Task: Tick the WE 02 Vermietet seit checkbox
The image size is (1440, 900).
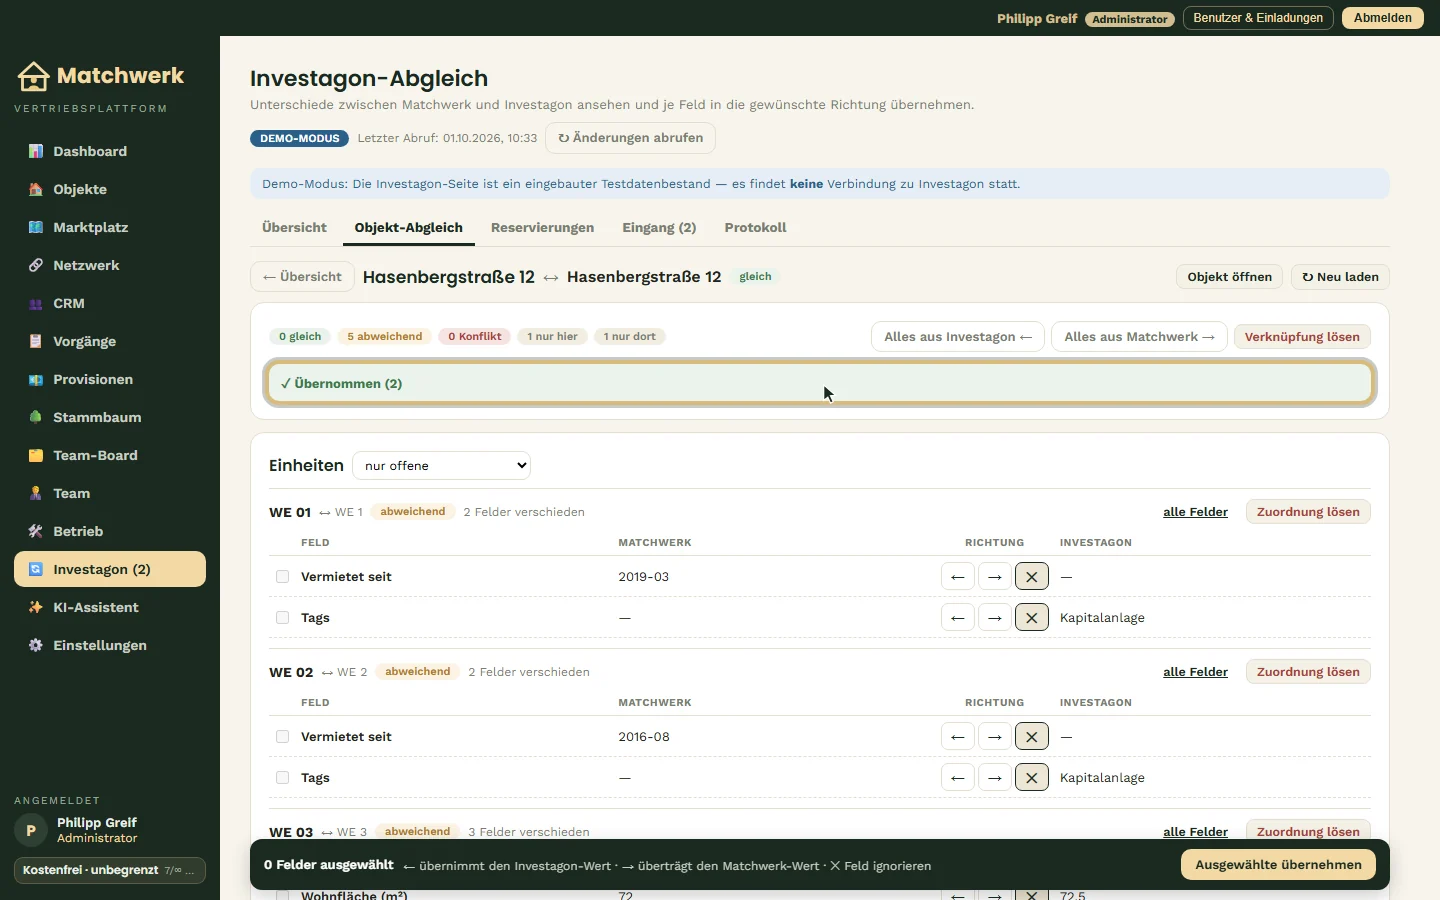Action: coord(283,737)
